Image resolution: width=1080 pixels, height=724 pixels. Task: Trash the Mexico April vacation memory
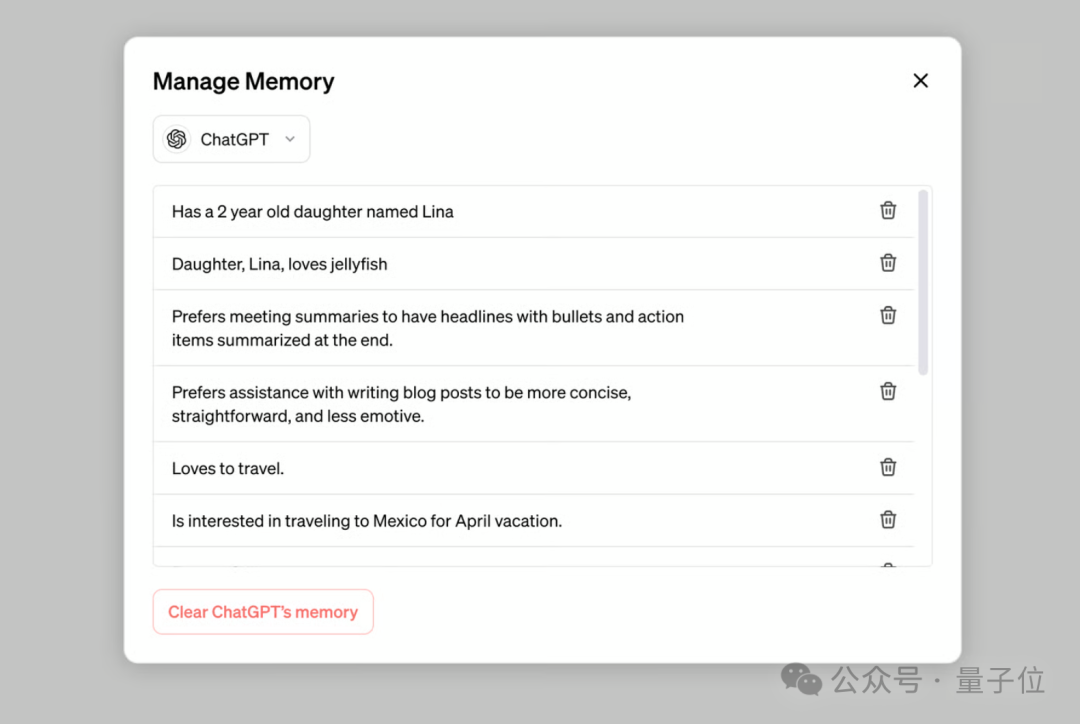tap(888, 519)
